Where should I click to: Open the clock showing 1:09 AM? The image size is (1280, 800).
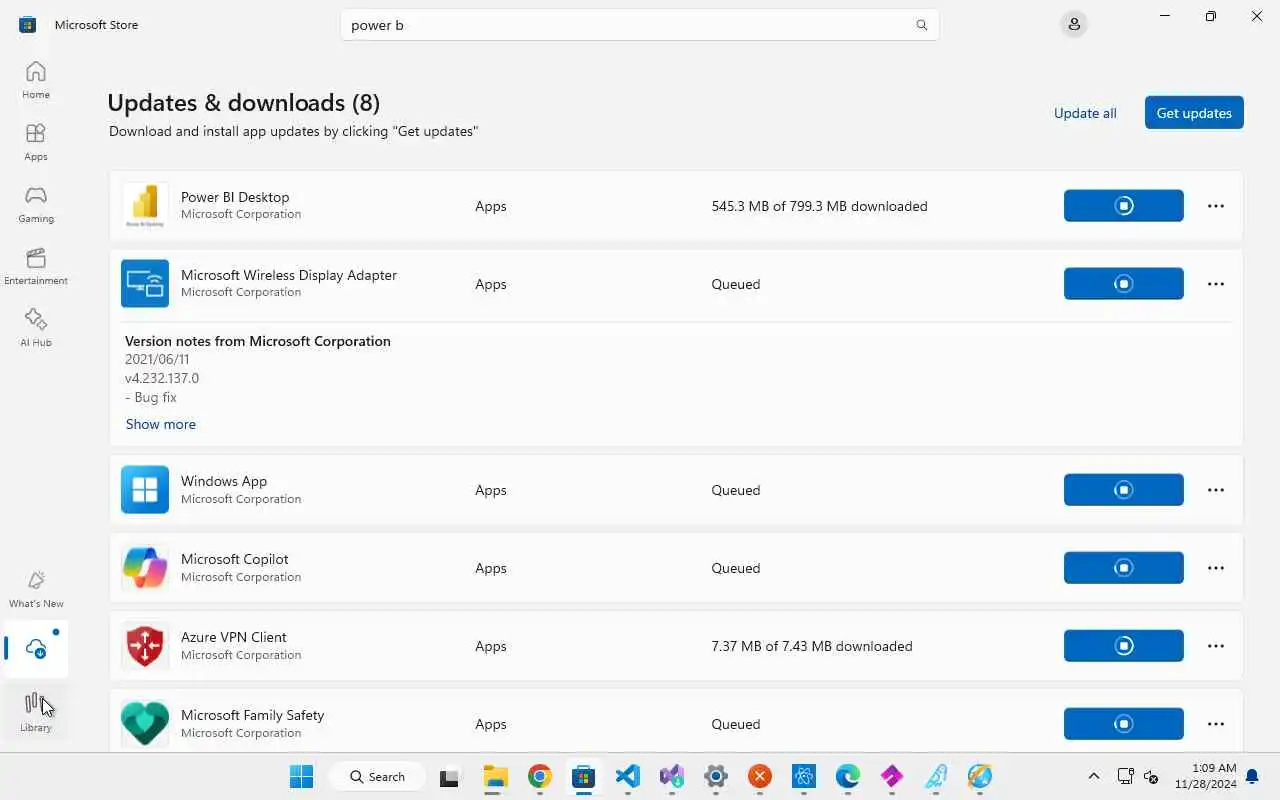(x=1205, y=776)
